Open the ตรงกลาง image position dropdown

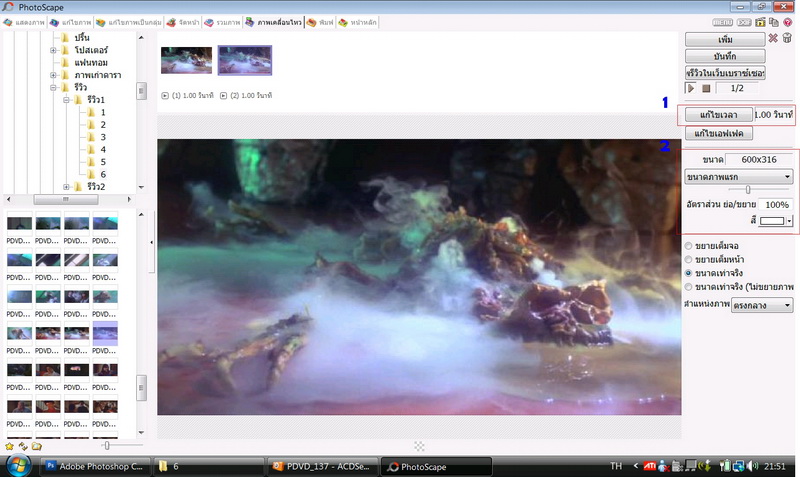click(x=762, y=306)
